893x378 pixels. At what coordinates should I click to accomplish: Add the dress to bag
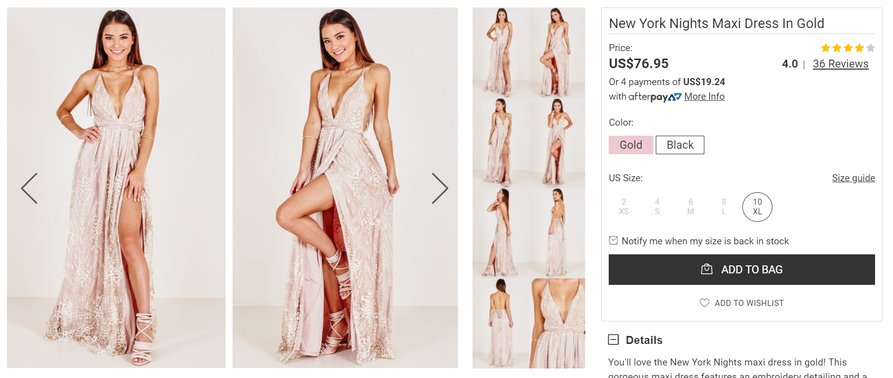pos(742,269)
